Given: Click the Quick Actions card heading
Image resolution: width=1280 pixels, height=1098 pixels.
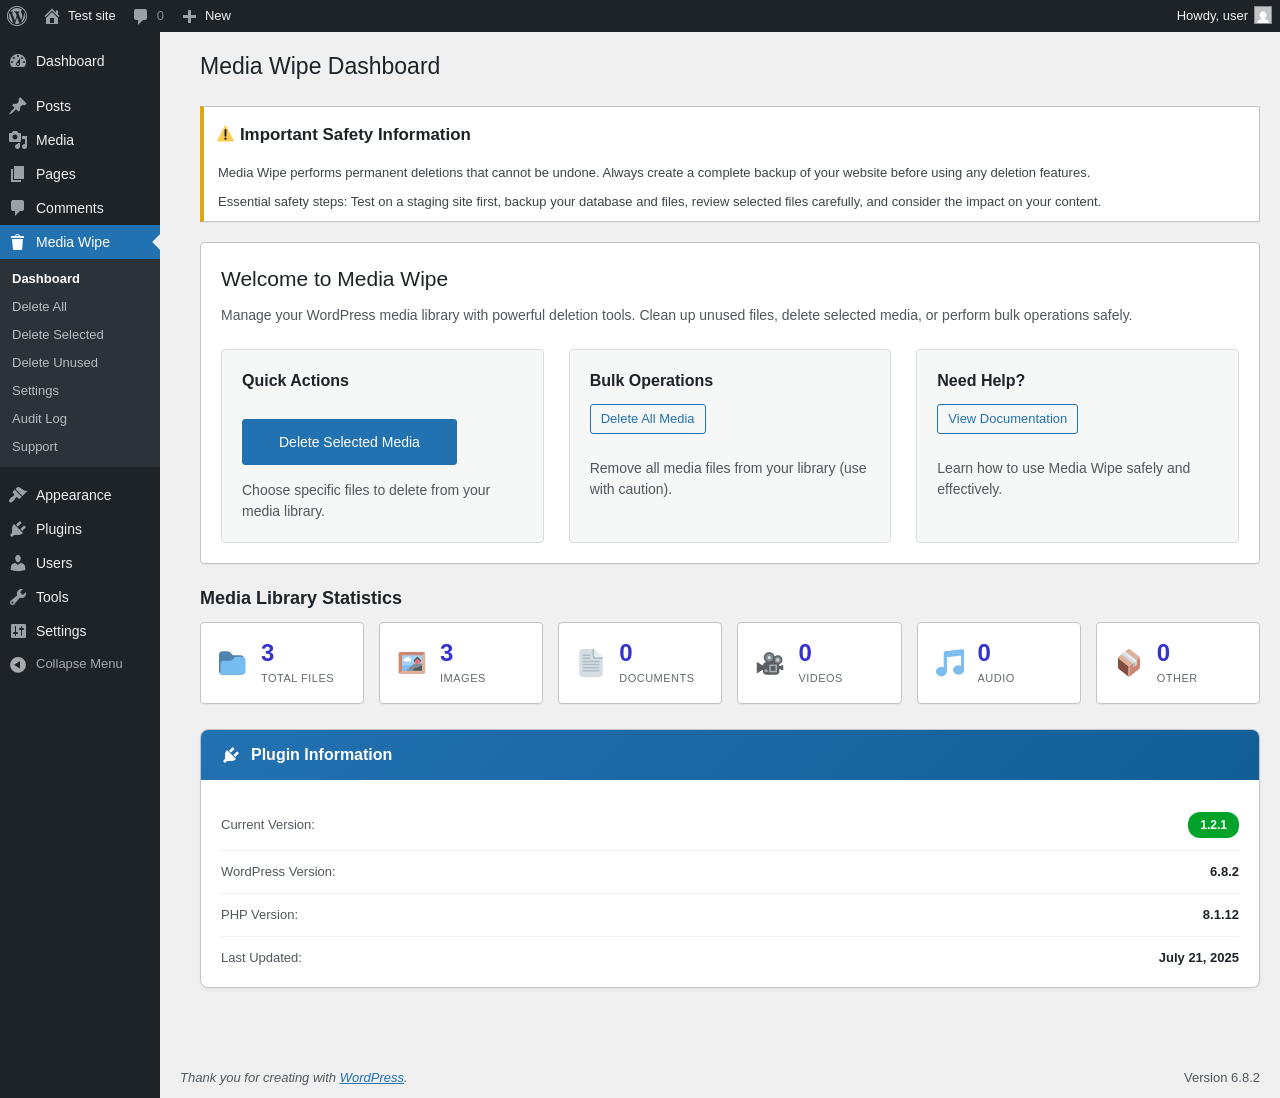Looking at the screenshot, I should tap(295, 381).
